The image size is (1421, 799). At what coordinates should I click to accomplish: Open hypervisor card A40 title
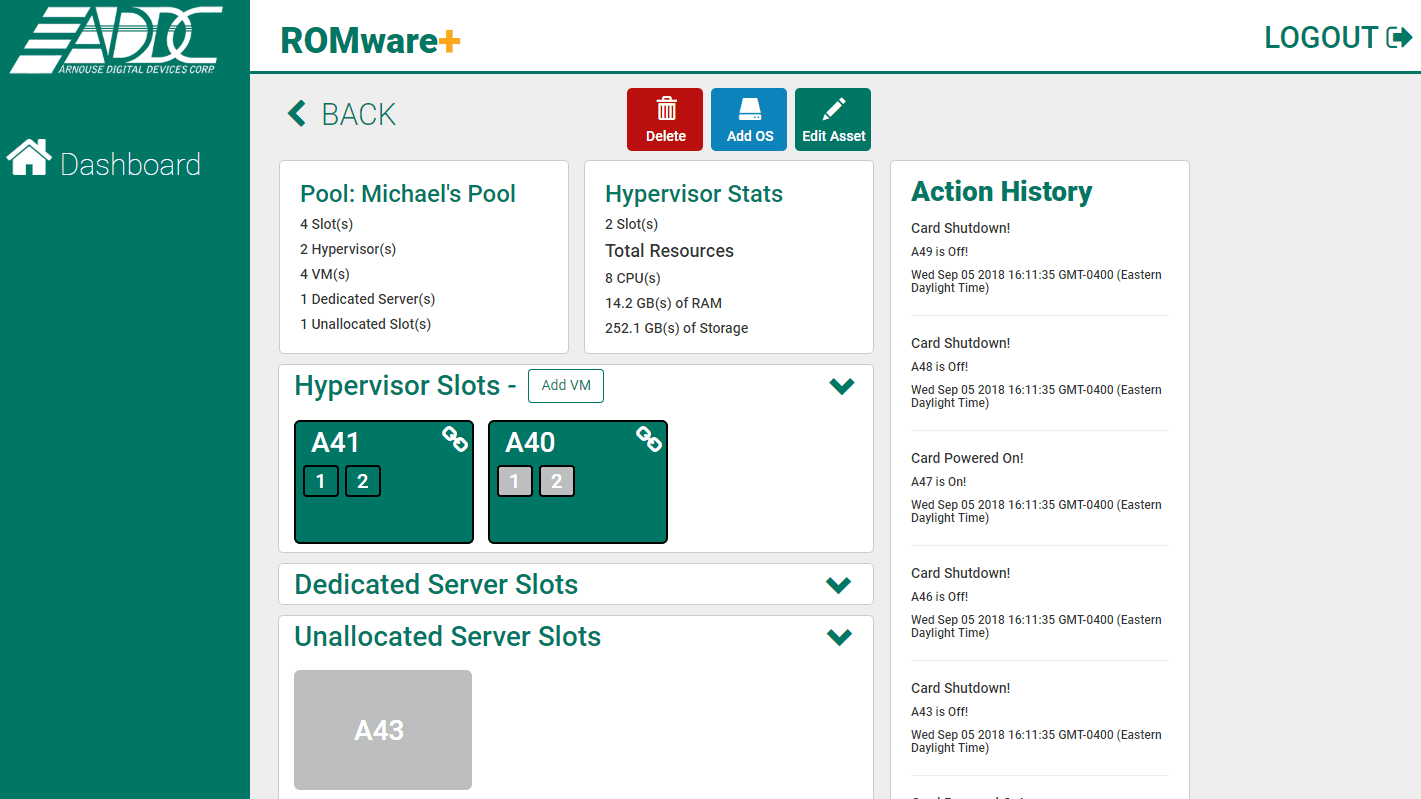530,443
